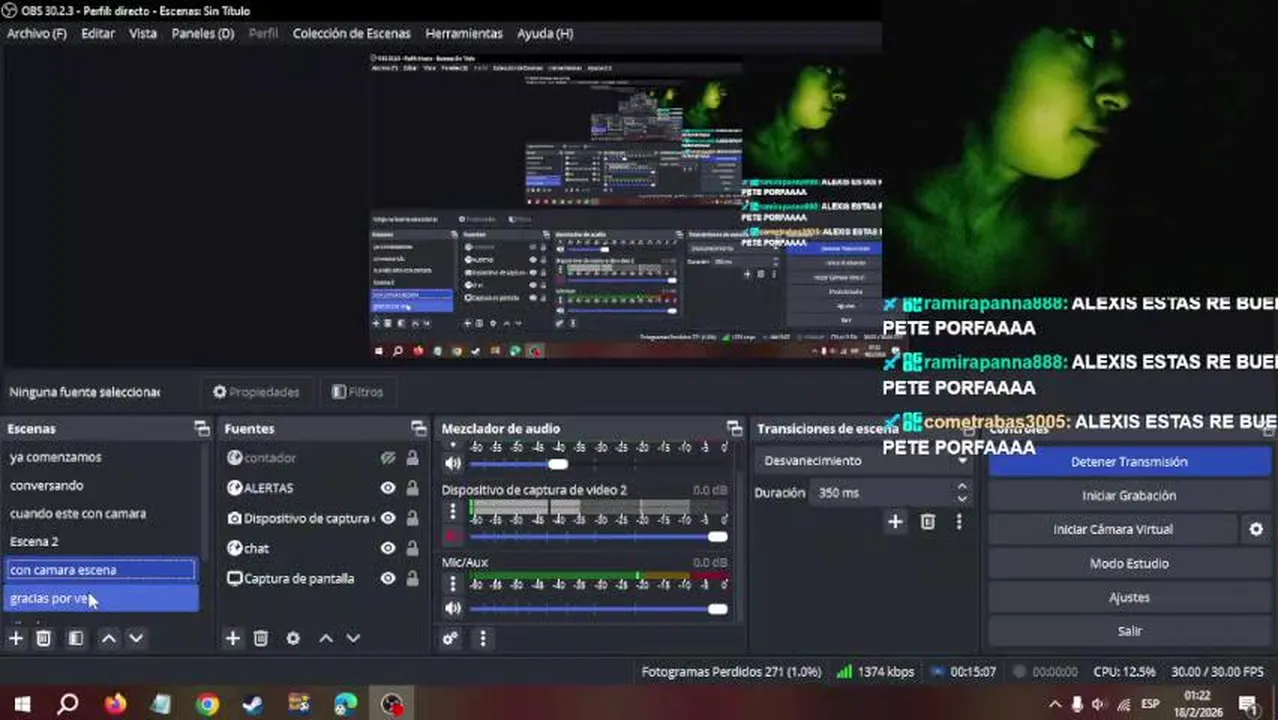The image size is (1278, 720).
Task: Click Iniciar Cámara Virtual button
Action: [x=1113, y=529]
